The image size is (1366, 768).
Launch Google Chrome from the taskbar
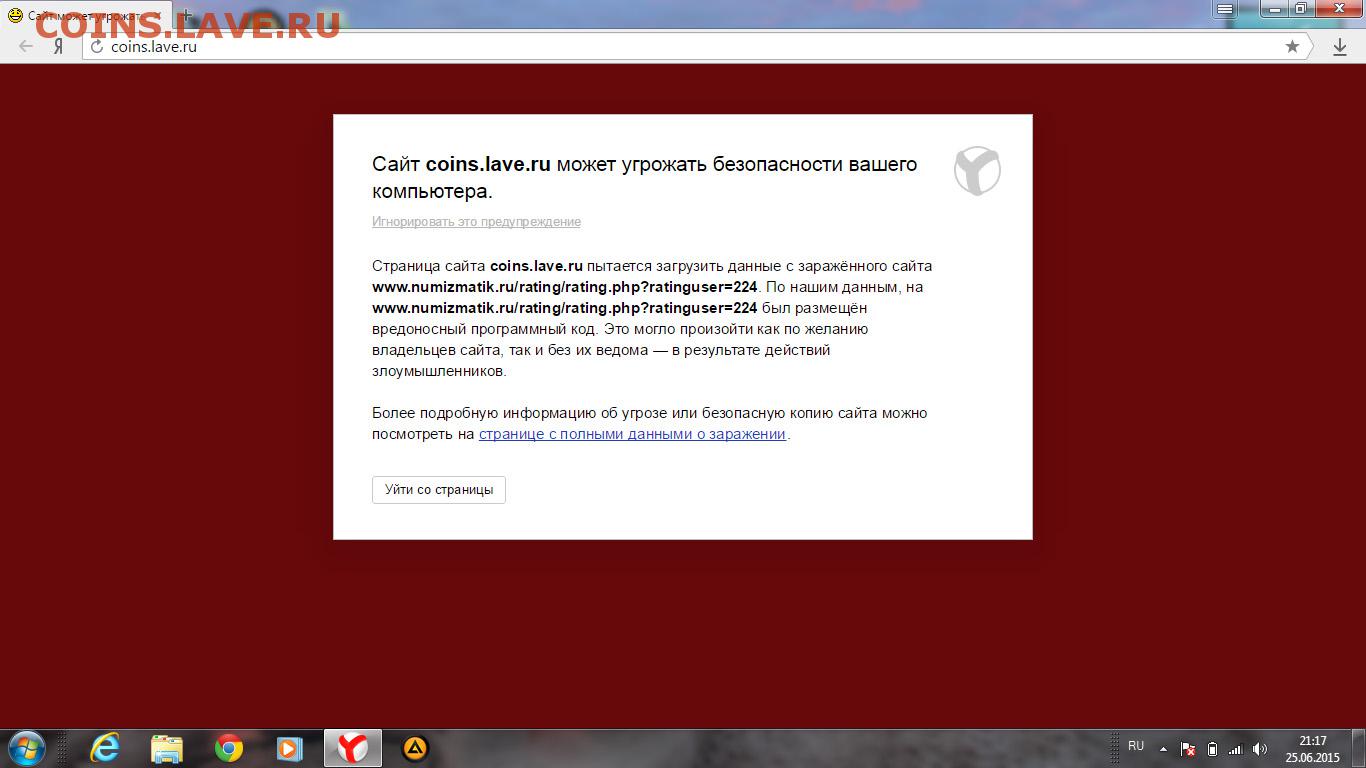tap(229, 748)
